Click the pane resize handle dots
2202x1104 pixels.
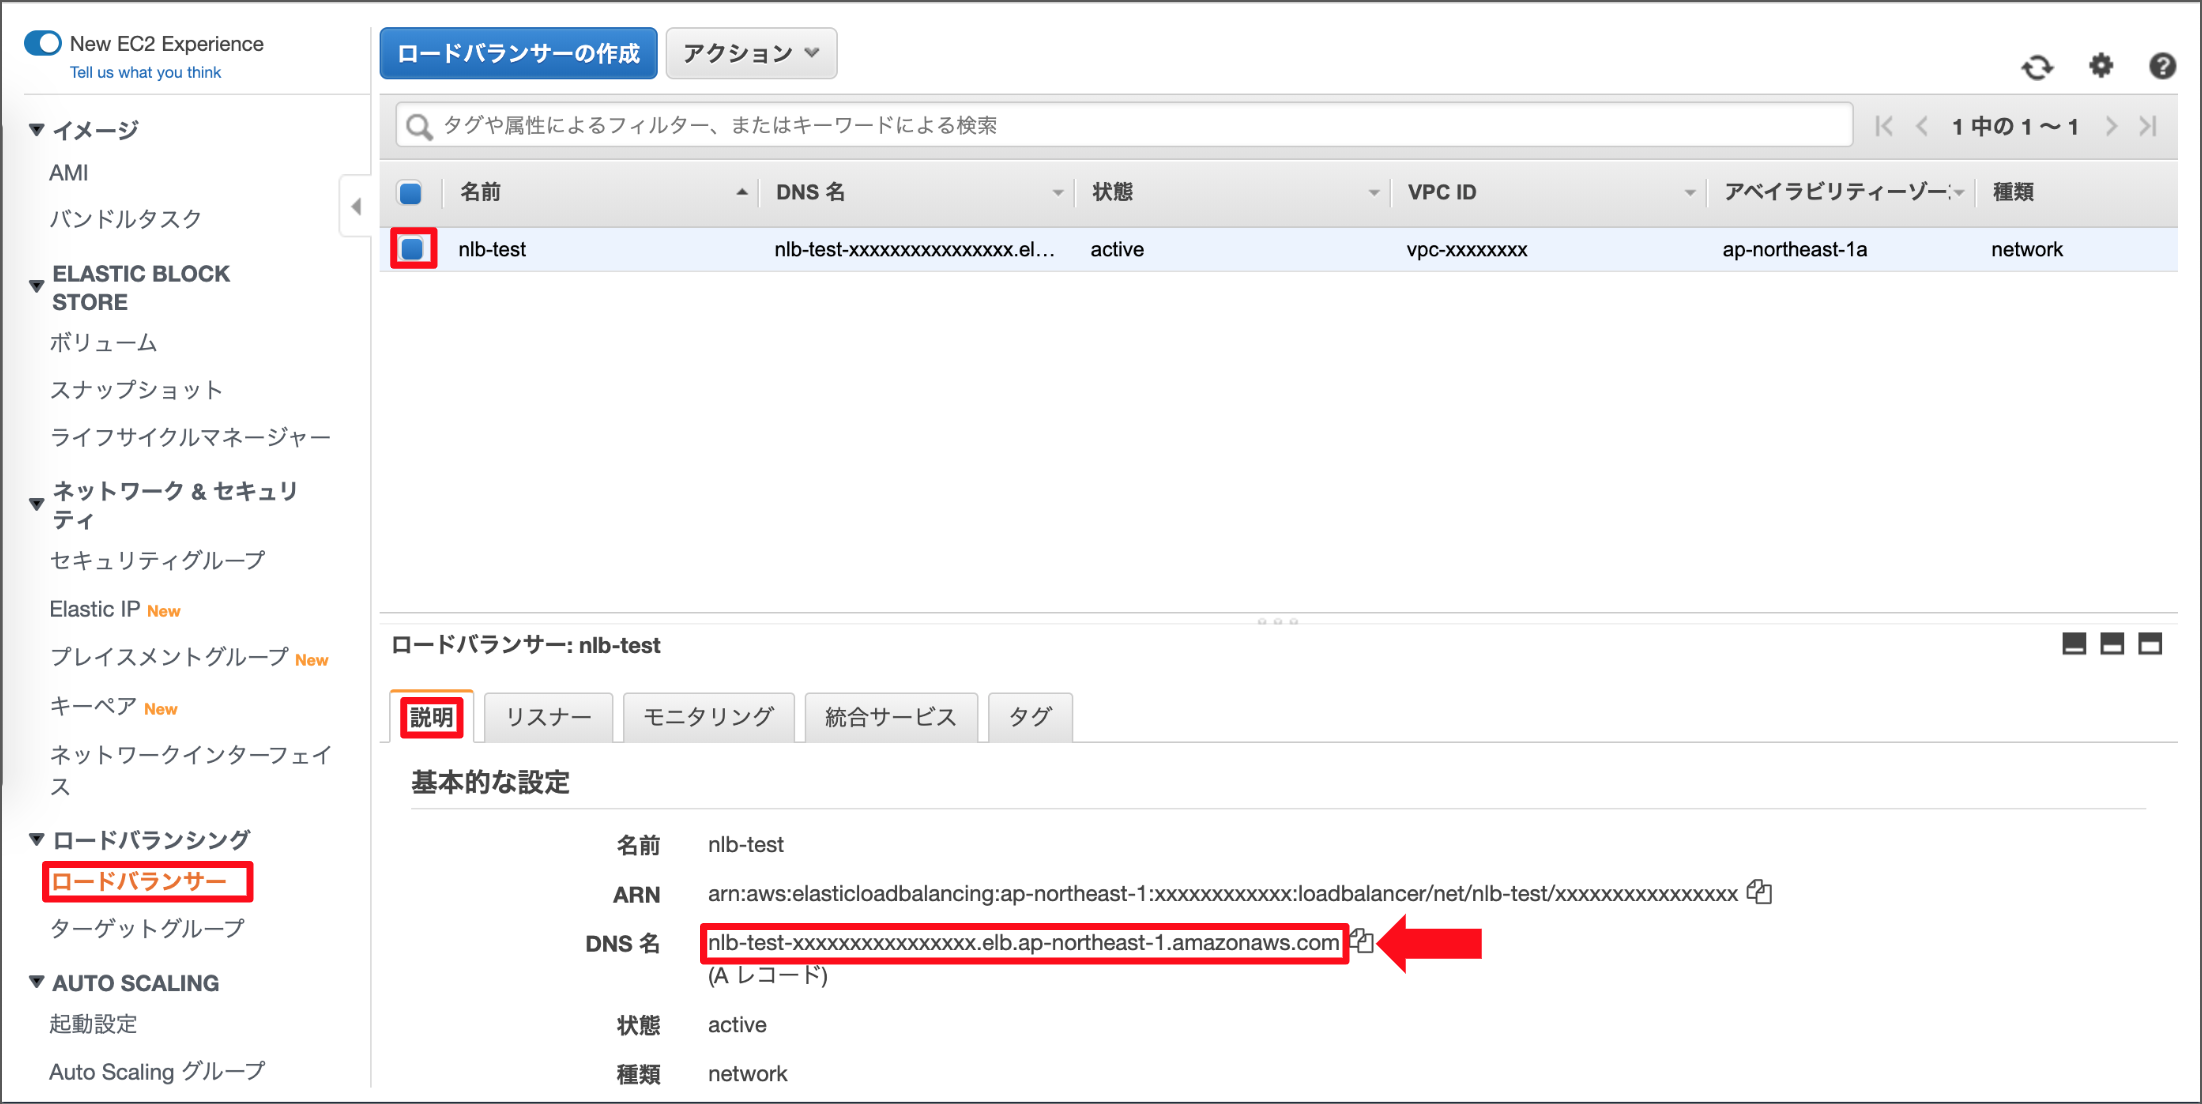click(1277, 621)
